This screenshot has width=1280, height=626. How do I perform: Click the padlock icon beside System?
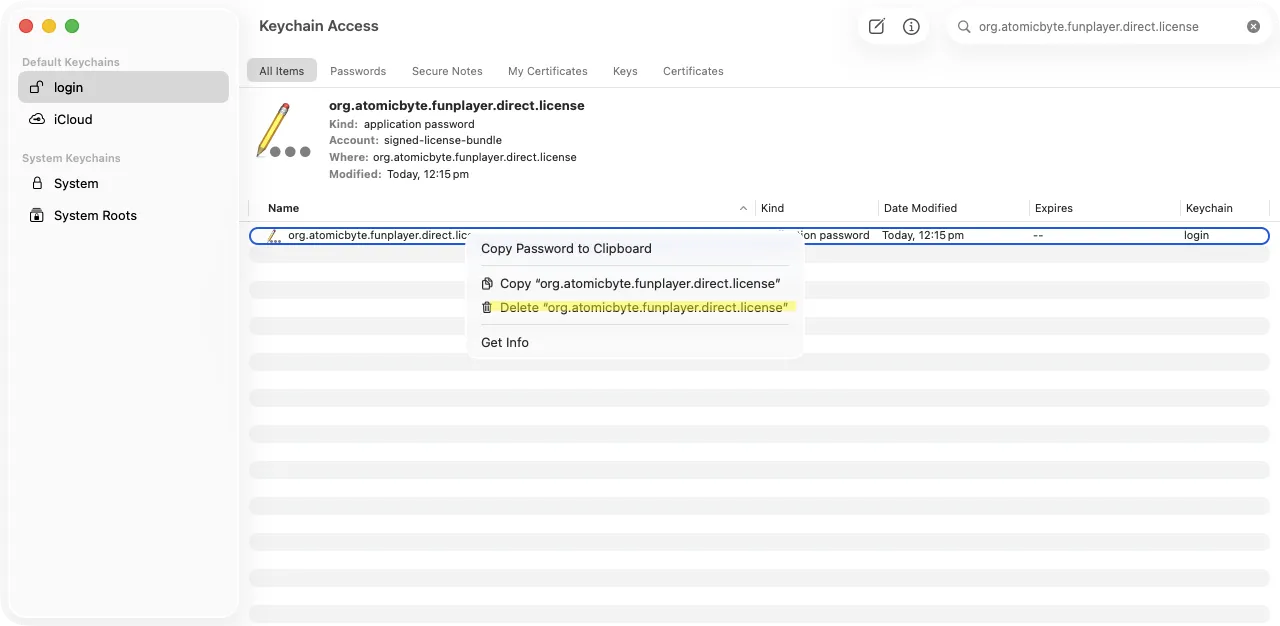(37, 183)
